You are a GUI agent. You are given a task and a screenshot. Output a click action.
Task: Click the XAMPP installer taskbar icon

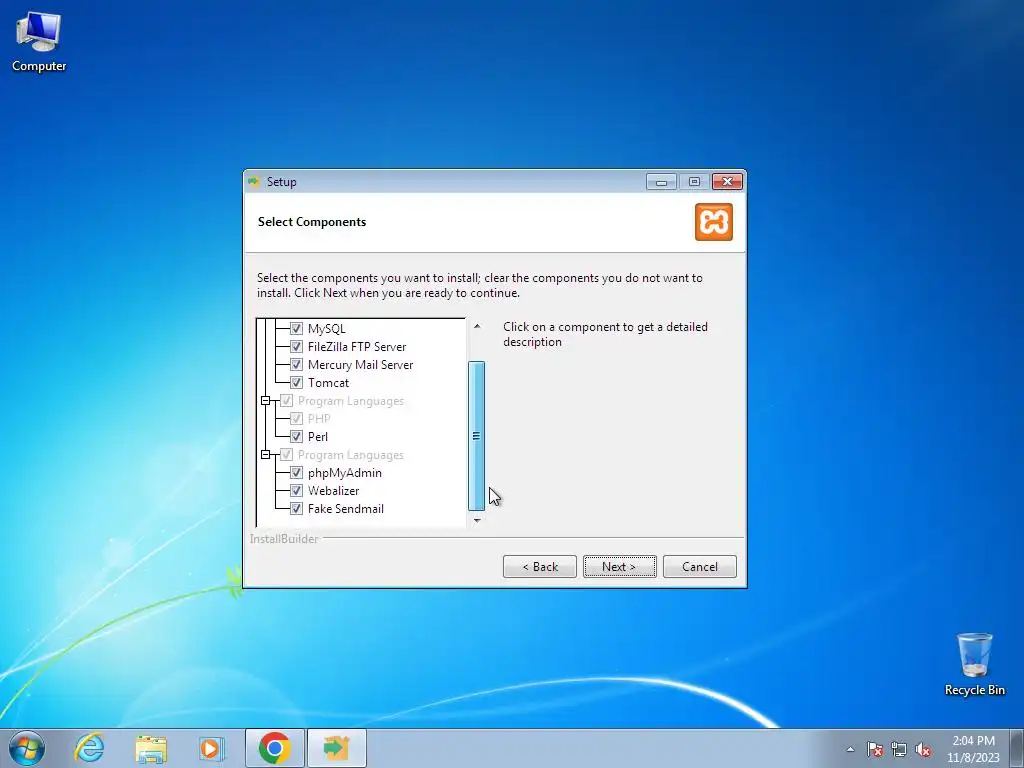tap(336, 748)
